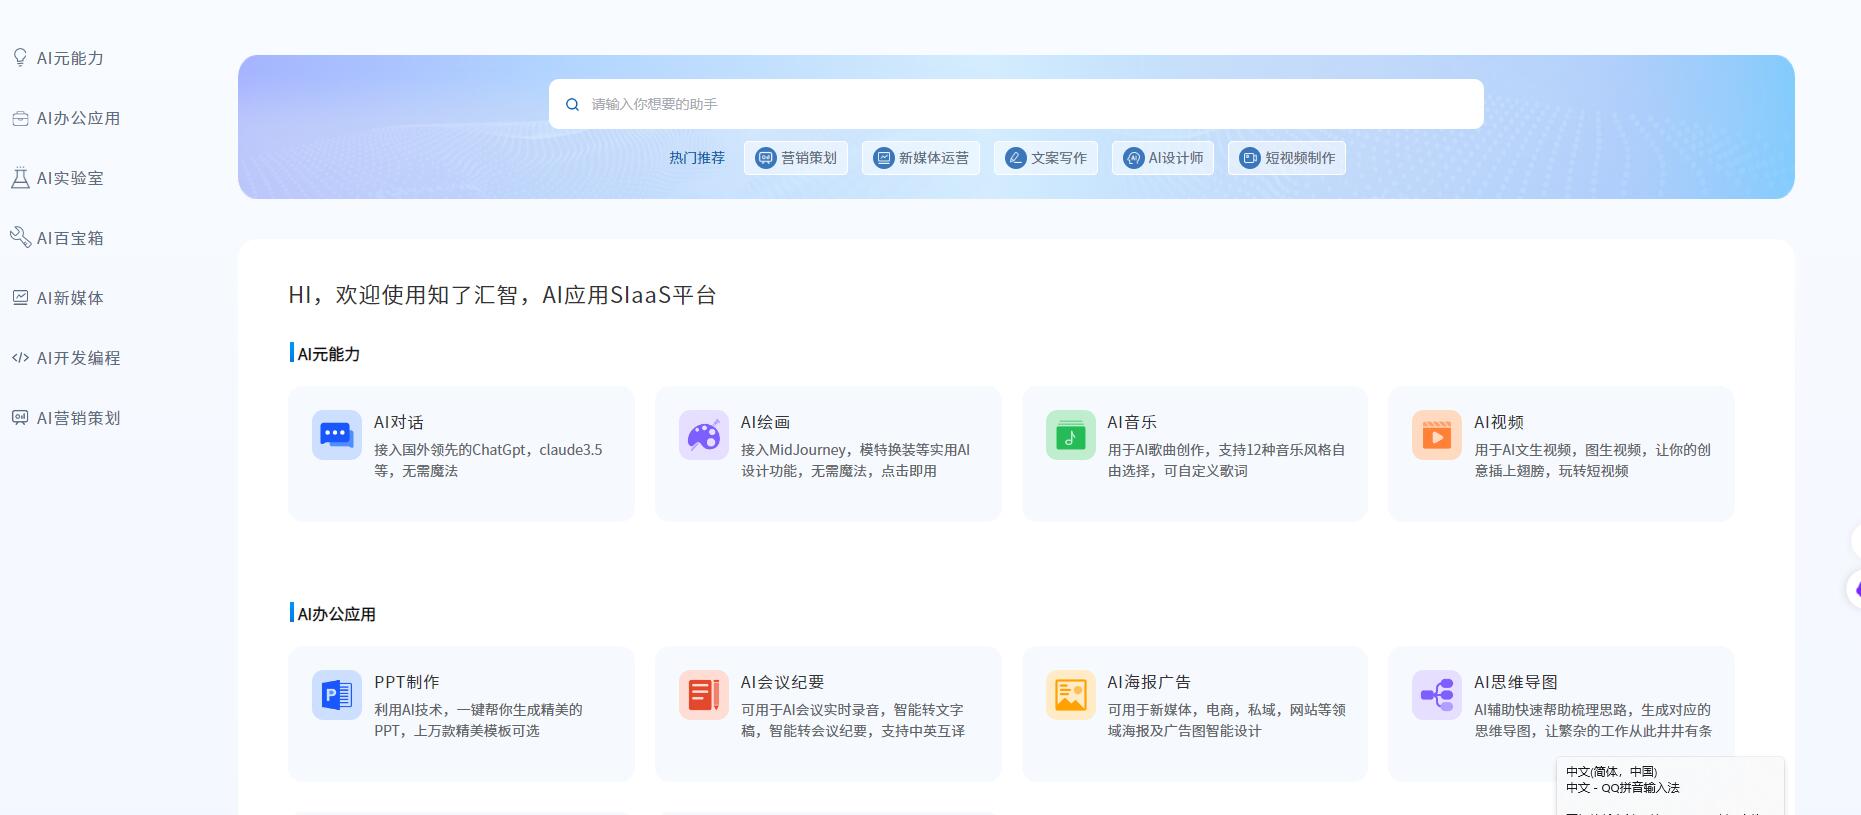This screenshot has height=815, width=1861.
Task: Click the AI音乐 green music note icon
Action: [1070, 435]
